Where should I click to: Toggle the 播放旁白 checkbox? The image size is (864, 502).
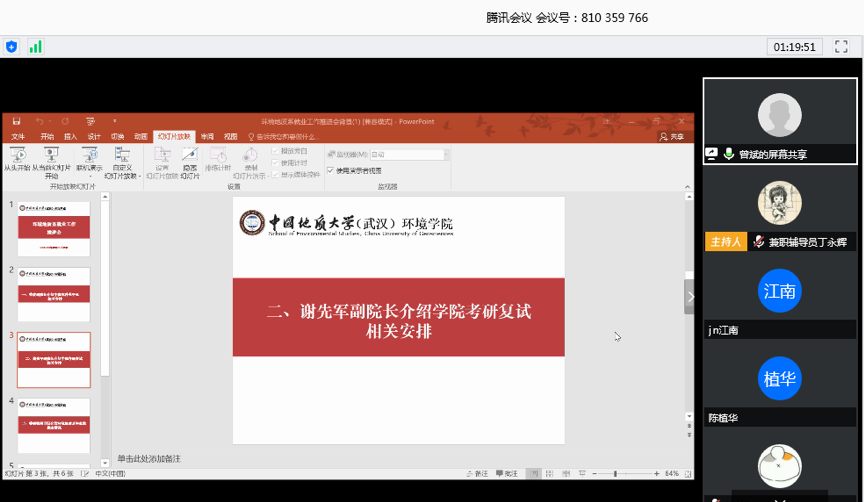276,151
